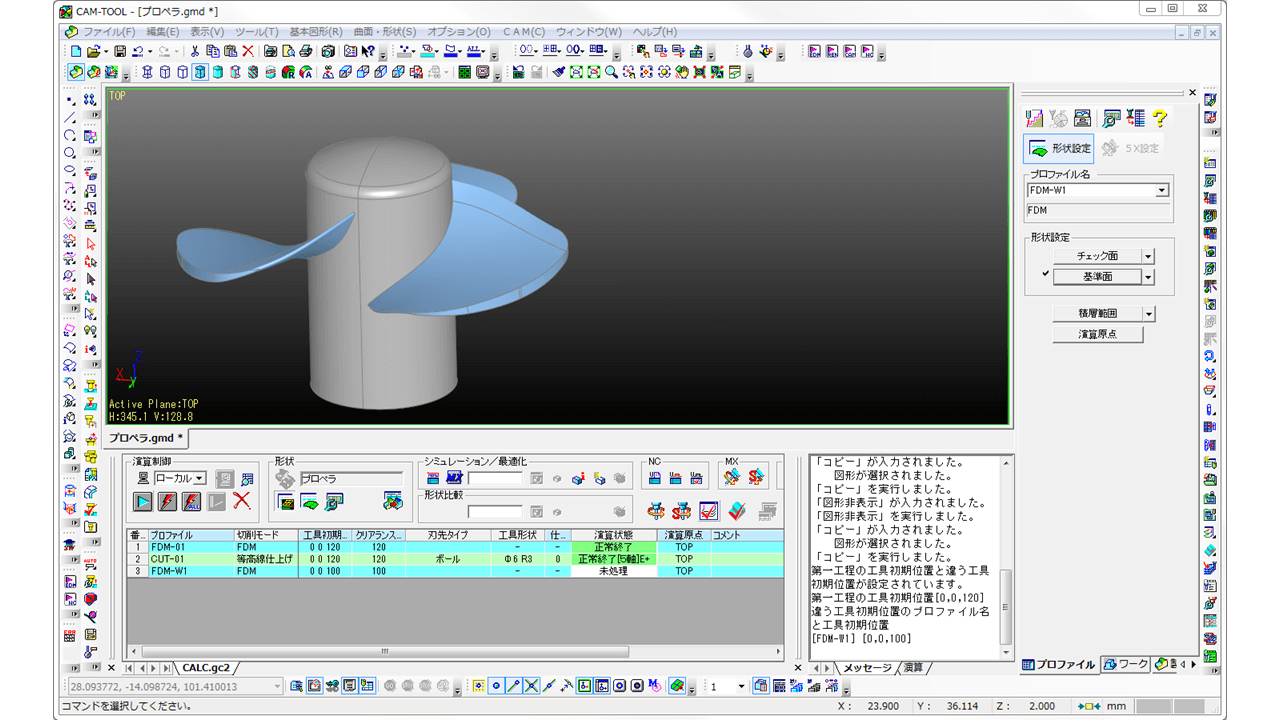This screenshot has width=1280, height=720.
Task: Expand the 基準面 dropdown arrow
Action: pyautogui.click(x=1148, y=277)
